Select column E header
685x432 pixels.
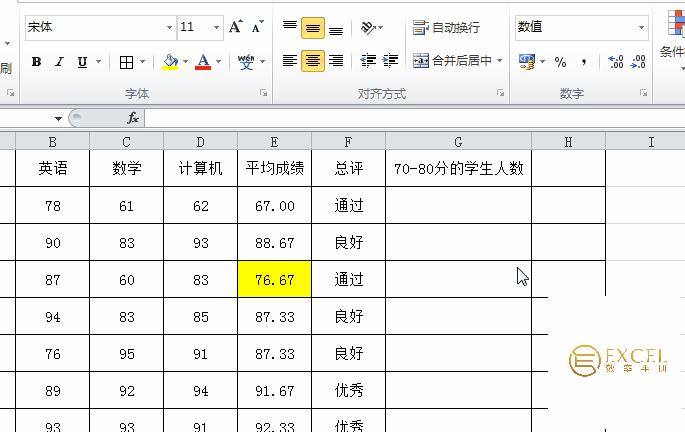274,142
